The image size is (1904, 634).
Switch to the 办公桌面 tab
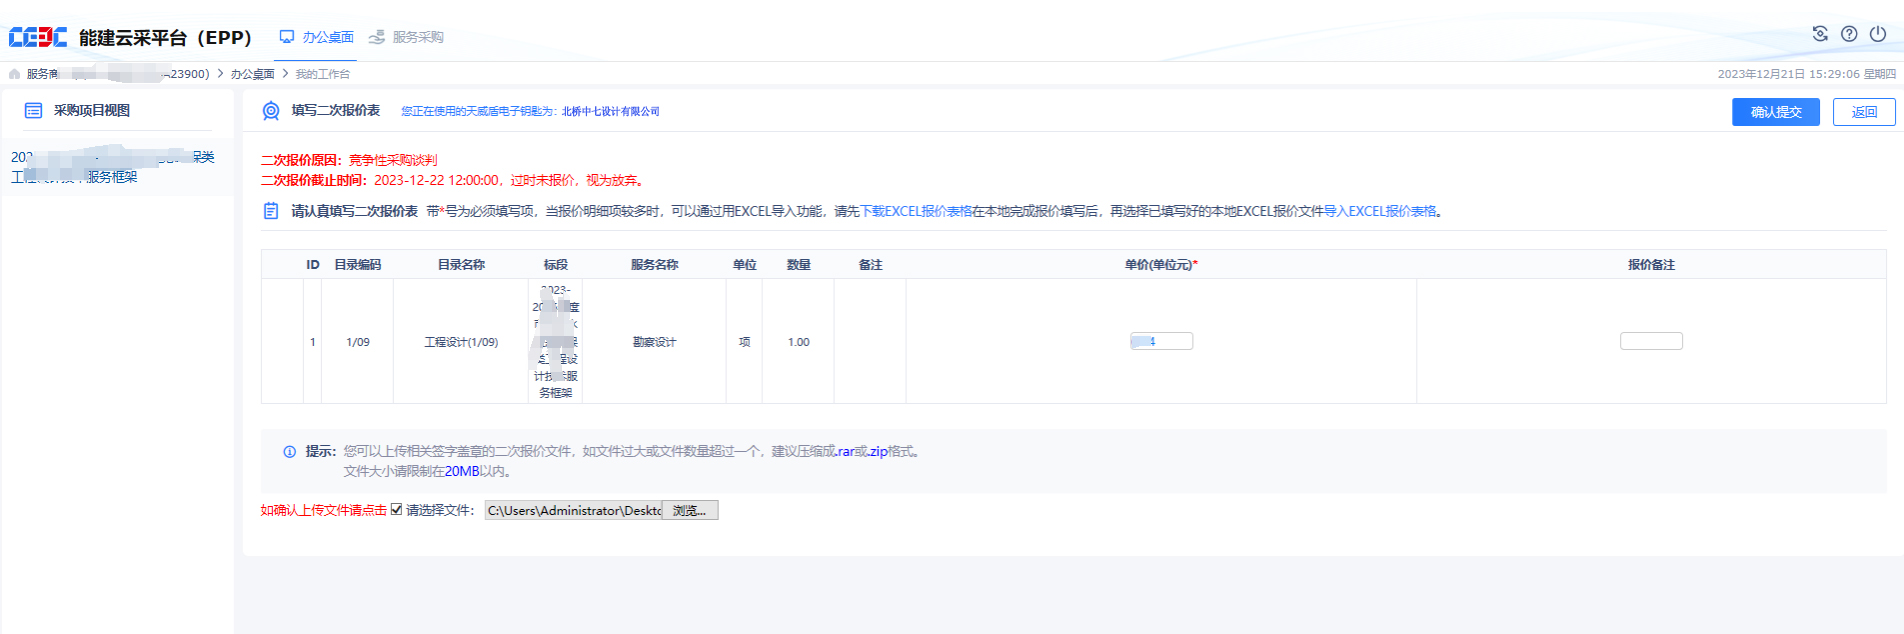click(317, 37)
